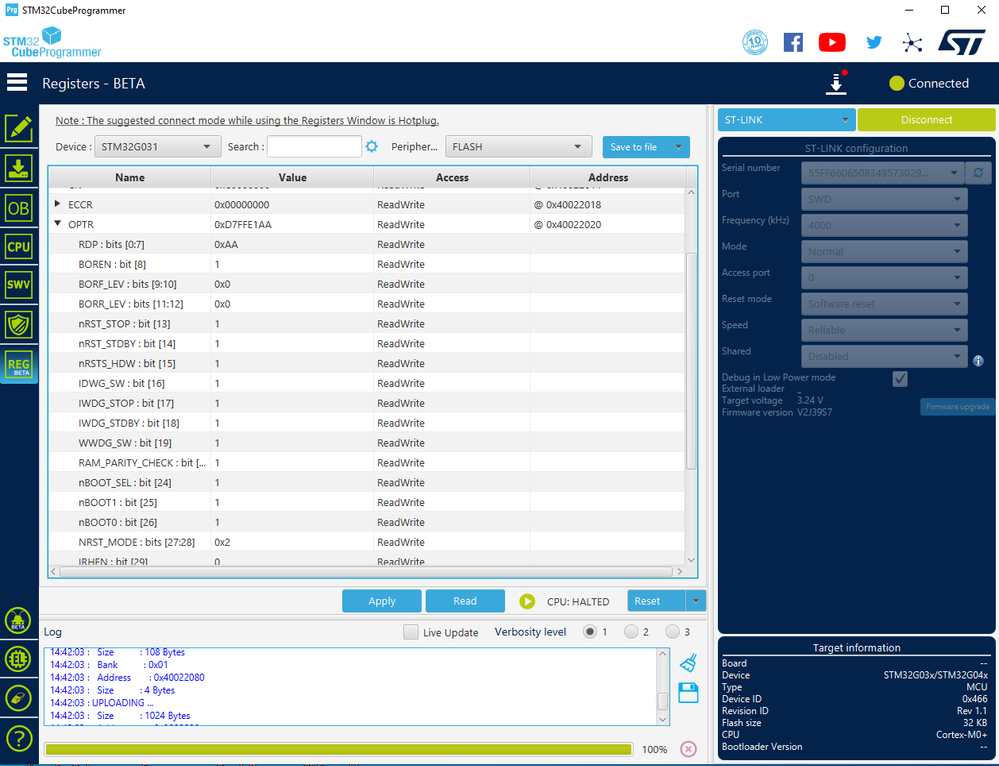Open the beta bug icon panel
The image size is (999, 766).
coord(18,620)
